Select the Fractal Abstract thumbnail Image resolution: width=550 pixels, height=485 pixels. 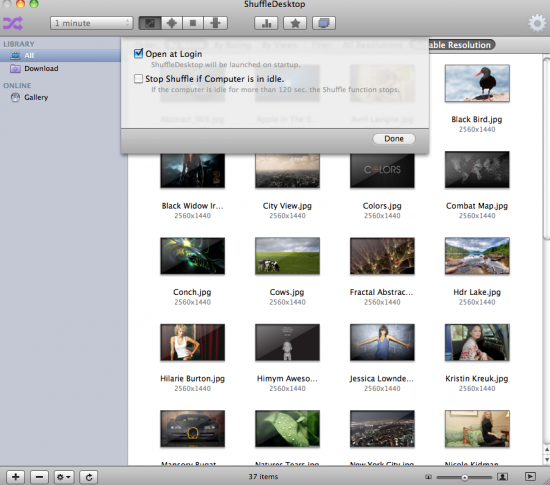(x=382, y=256)
